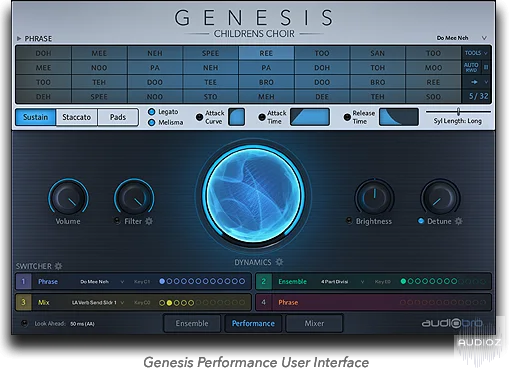
Task: Toggle the Release Time enable button
Action: point(347,117)
